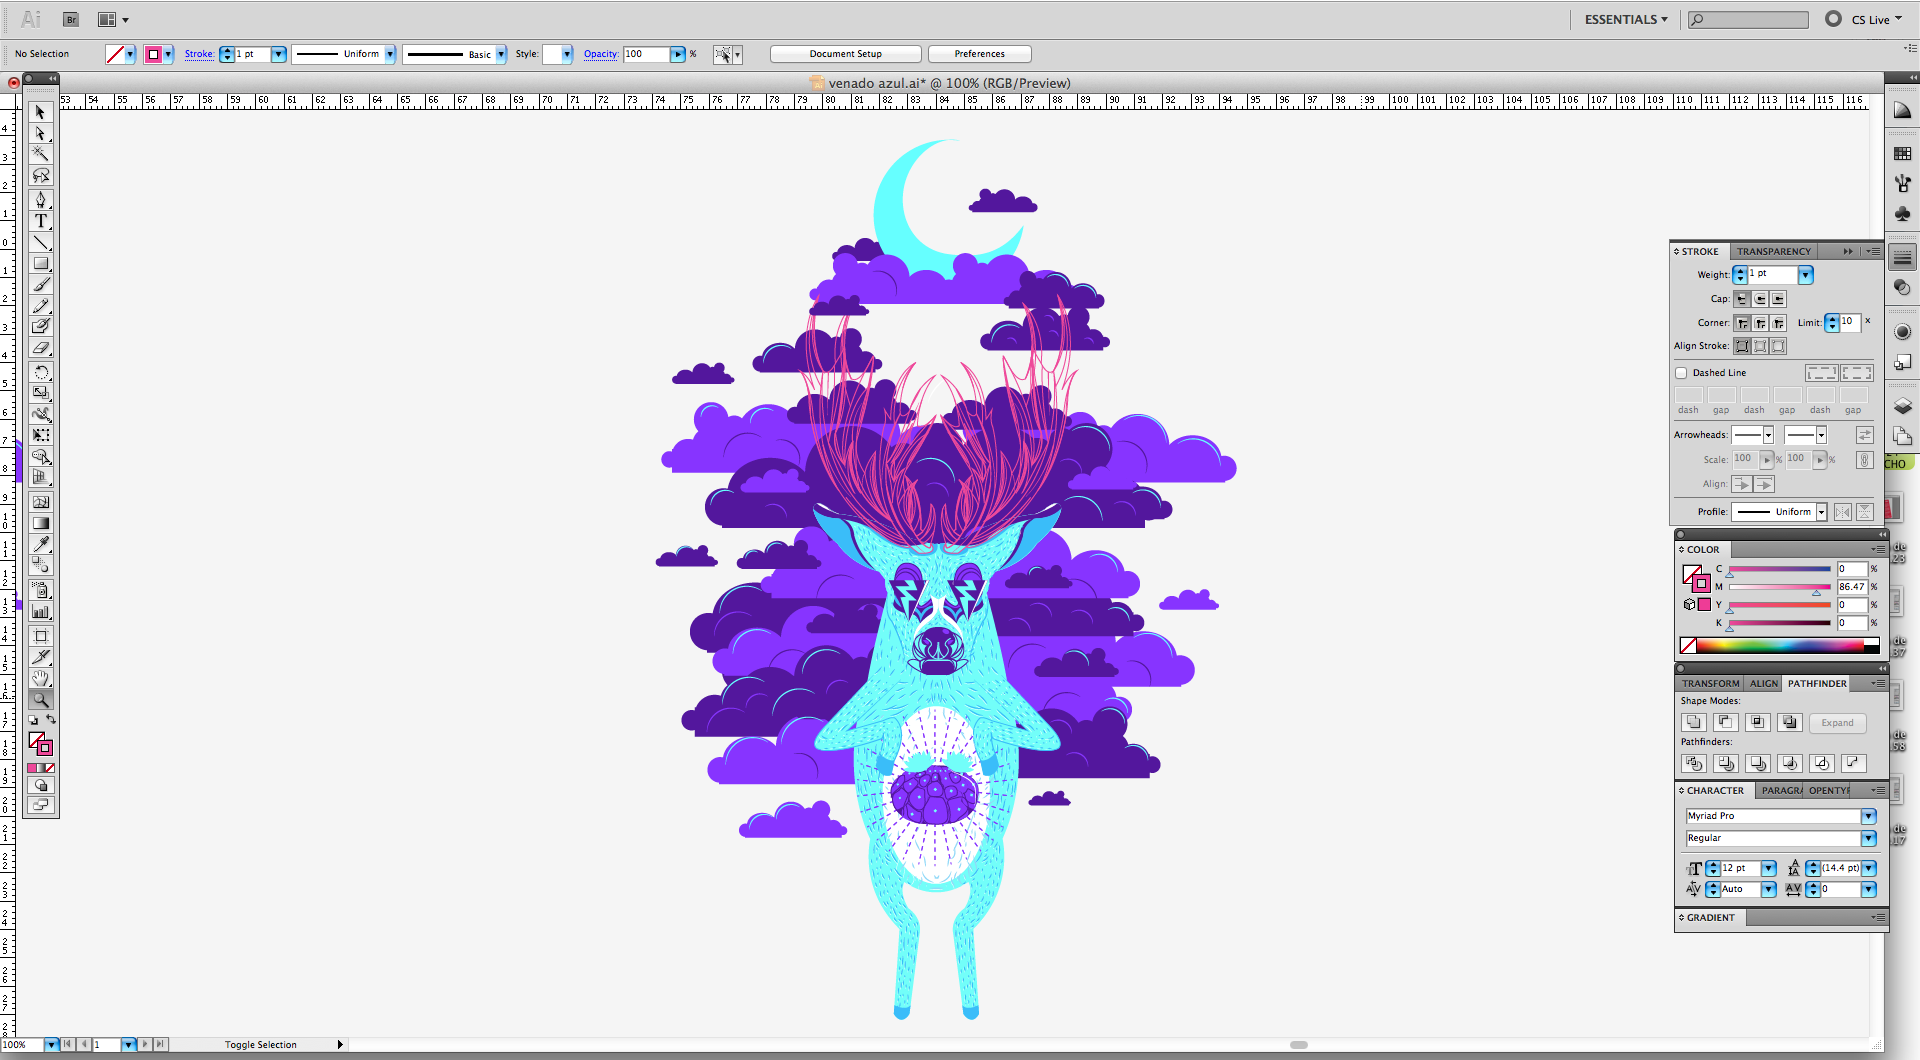The image size is (1920, 1060).
Task: Switch to the Align tab
Action: click(1763, 684)
